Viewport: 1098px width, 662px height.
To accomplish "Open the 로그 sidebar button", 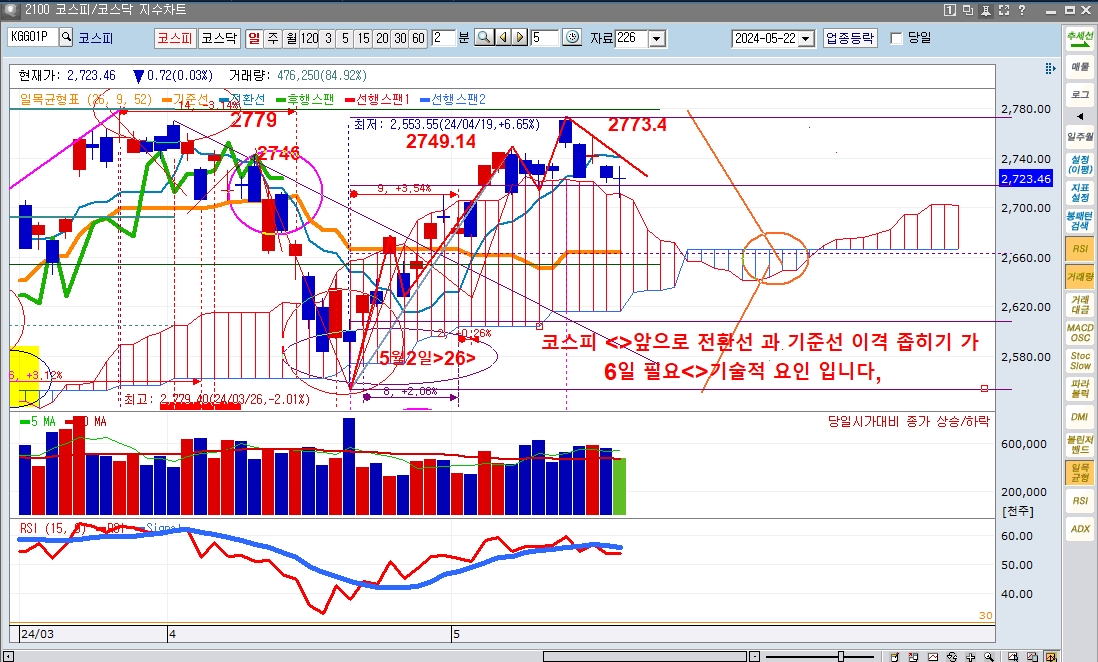I will (1080, 95).
